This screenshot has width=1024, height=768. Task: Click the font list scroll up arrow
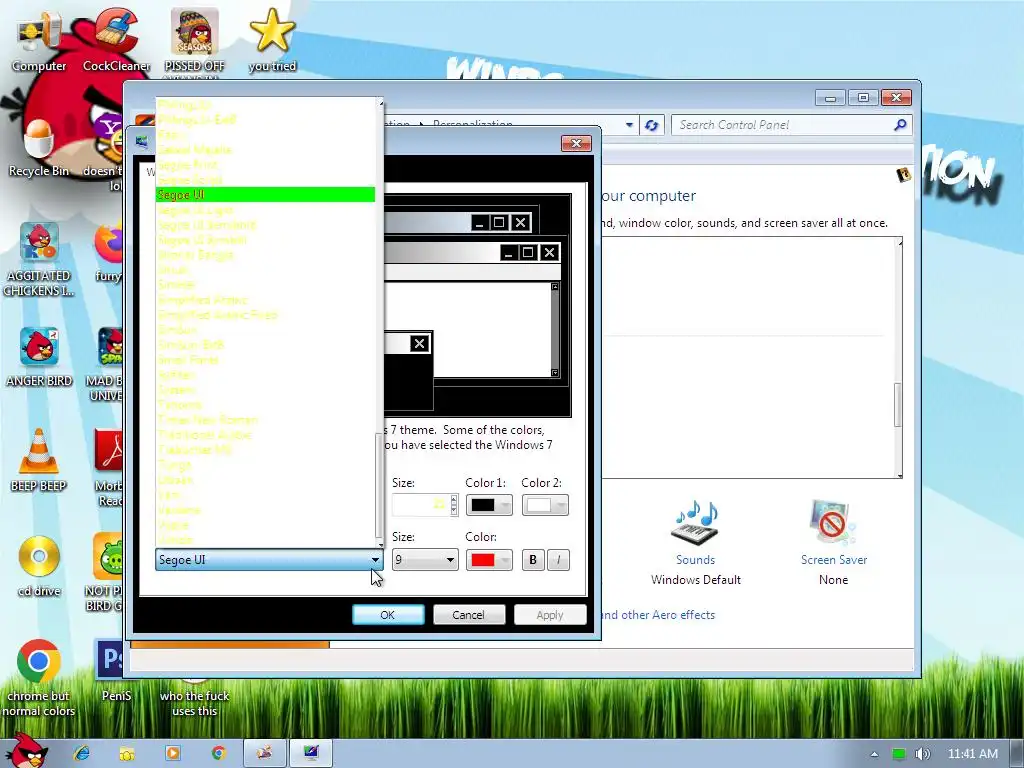[x=379, y=103]
